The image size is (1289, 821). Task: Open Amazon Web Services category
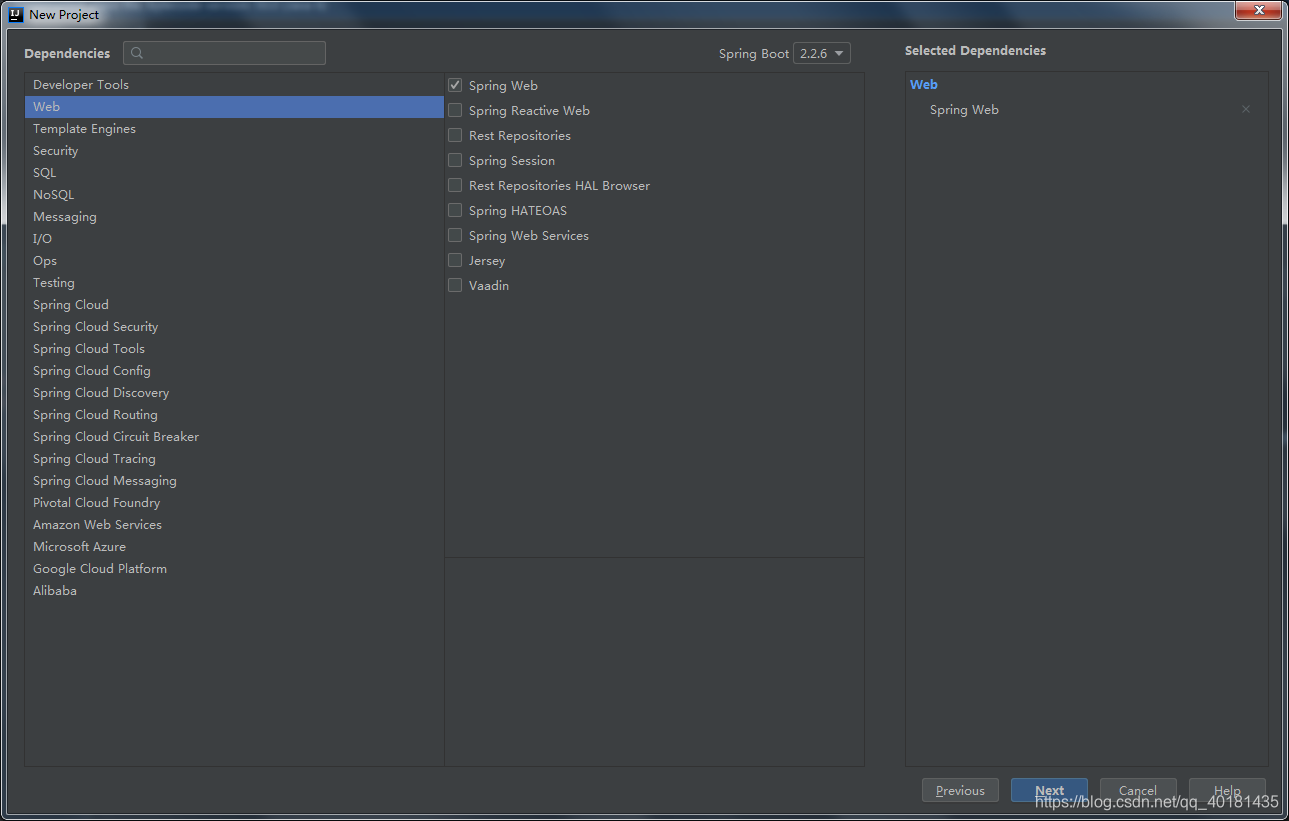pos(234,525)
